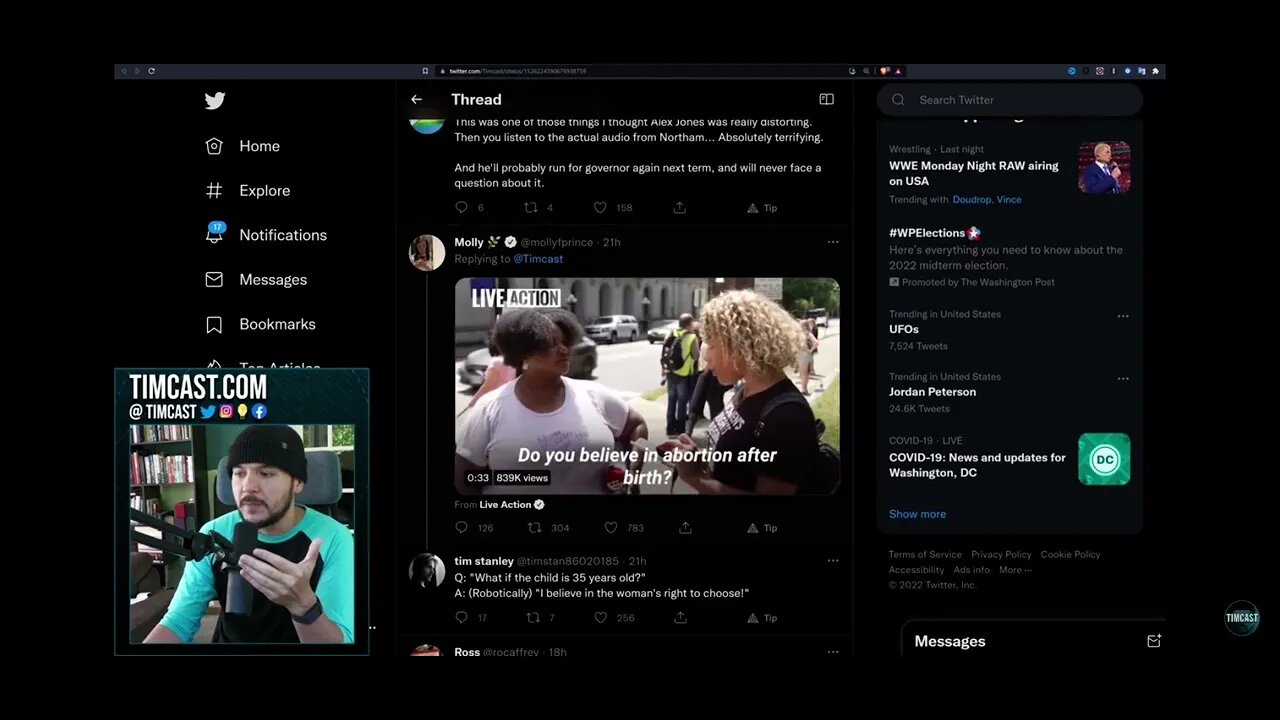Open Cookie Policy link

pos(1070,555)
